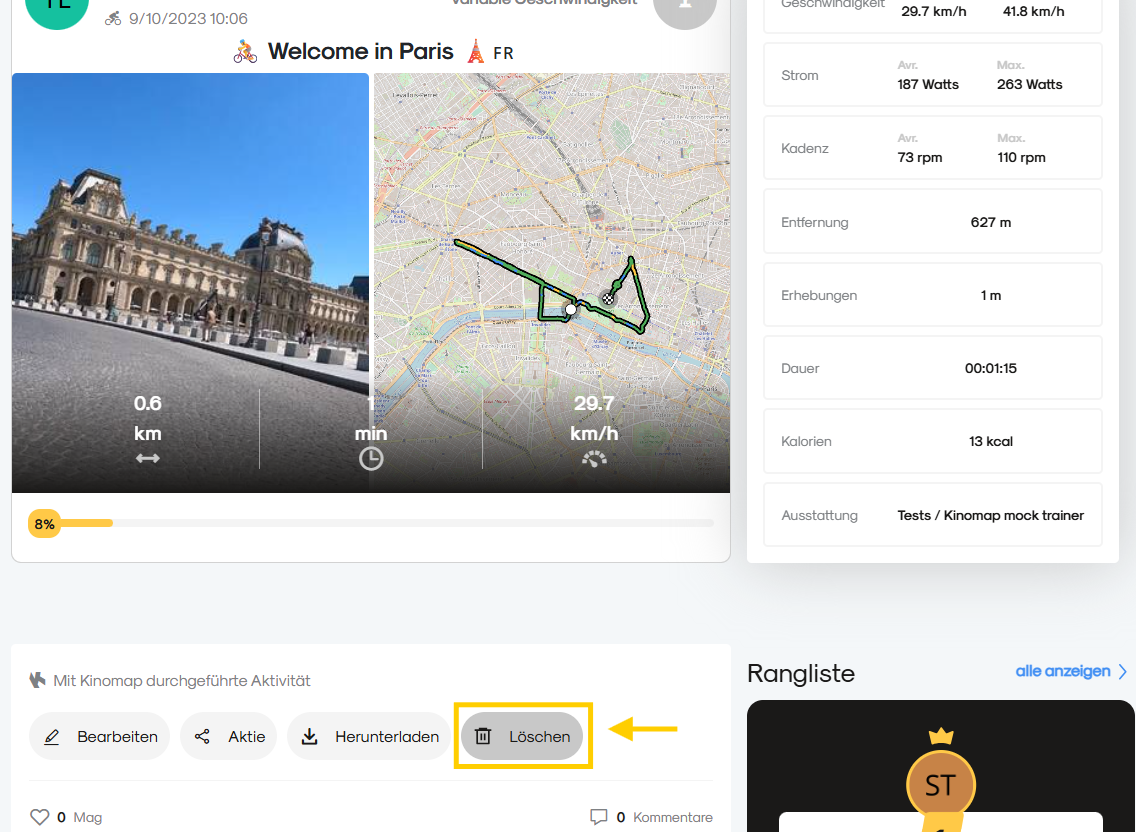Click the Kadenz row label

click(804, 149)
